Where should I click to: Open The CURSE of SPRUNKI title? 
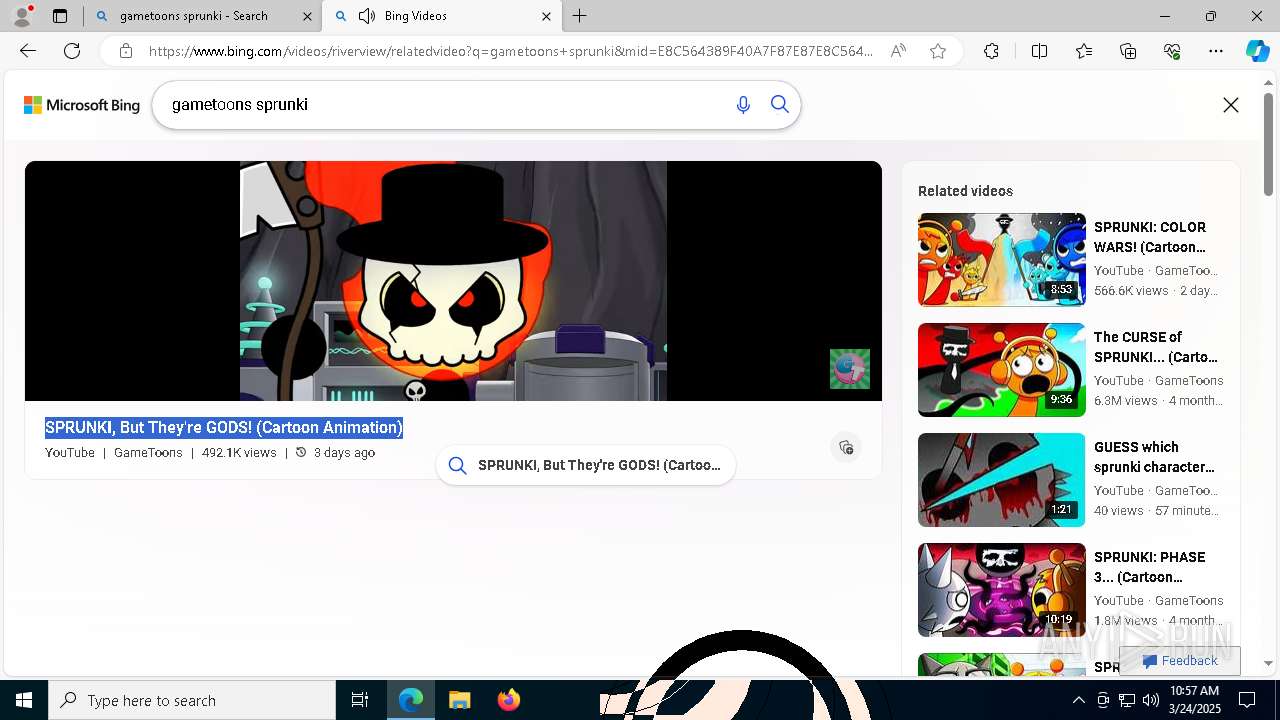pyautogui.click(x=1156, y=347)
